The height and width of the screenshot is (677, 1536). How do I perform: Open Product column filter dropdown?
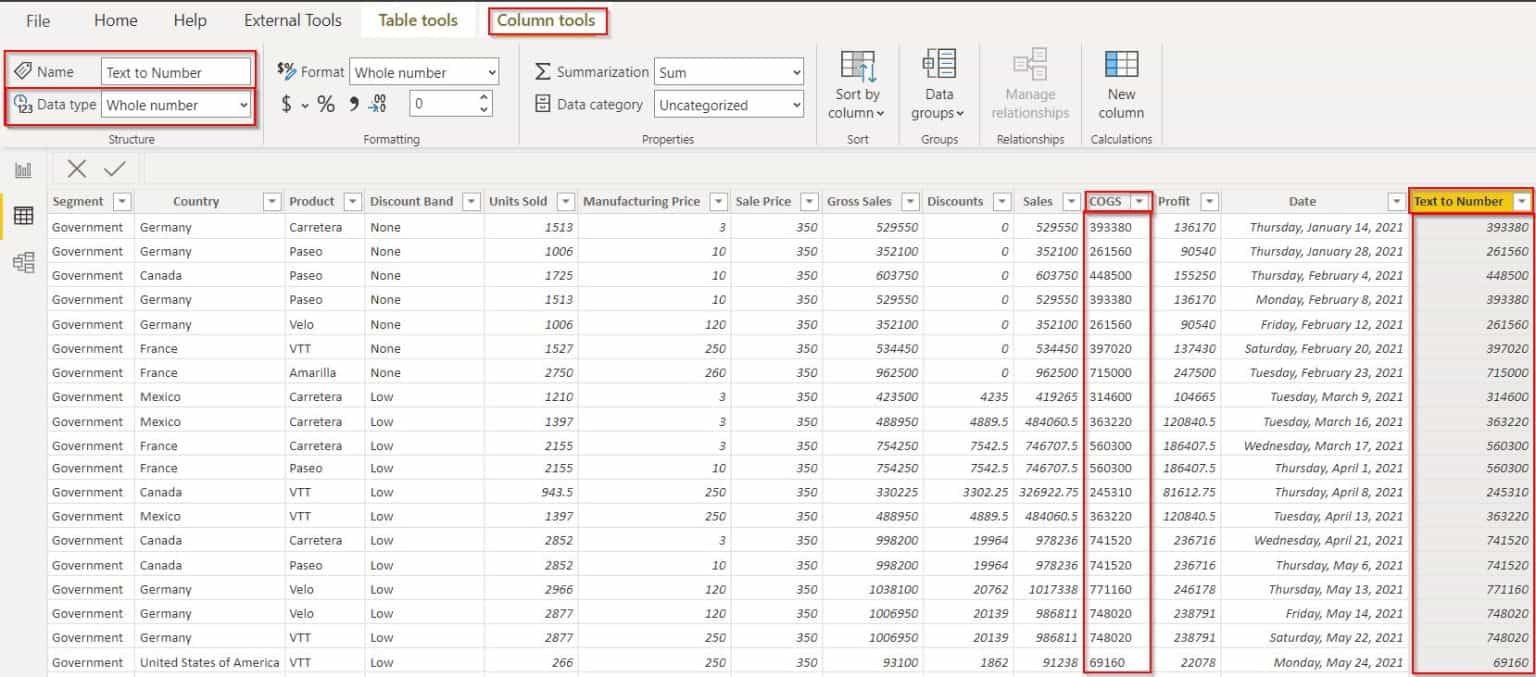coord(352,201)
